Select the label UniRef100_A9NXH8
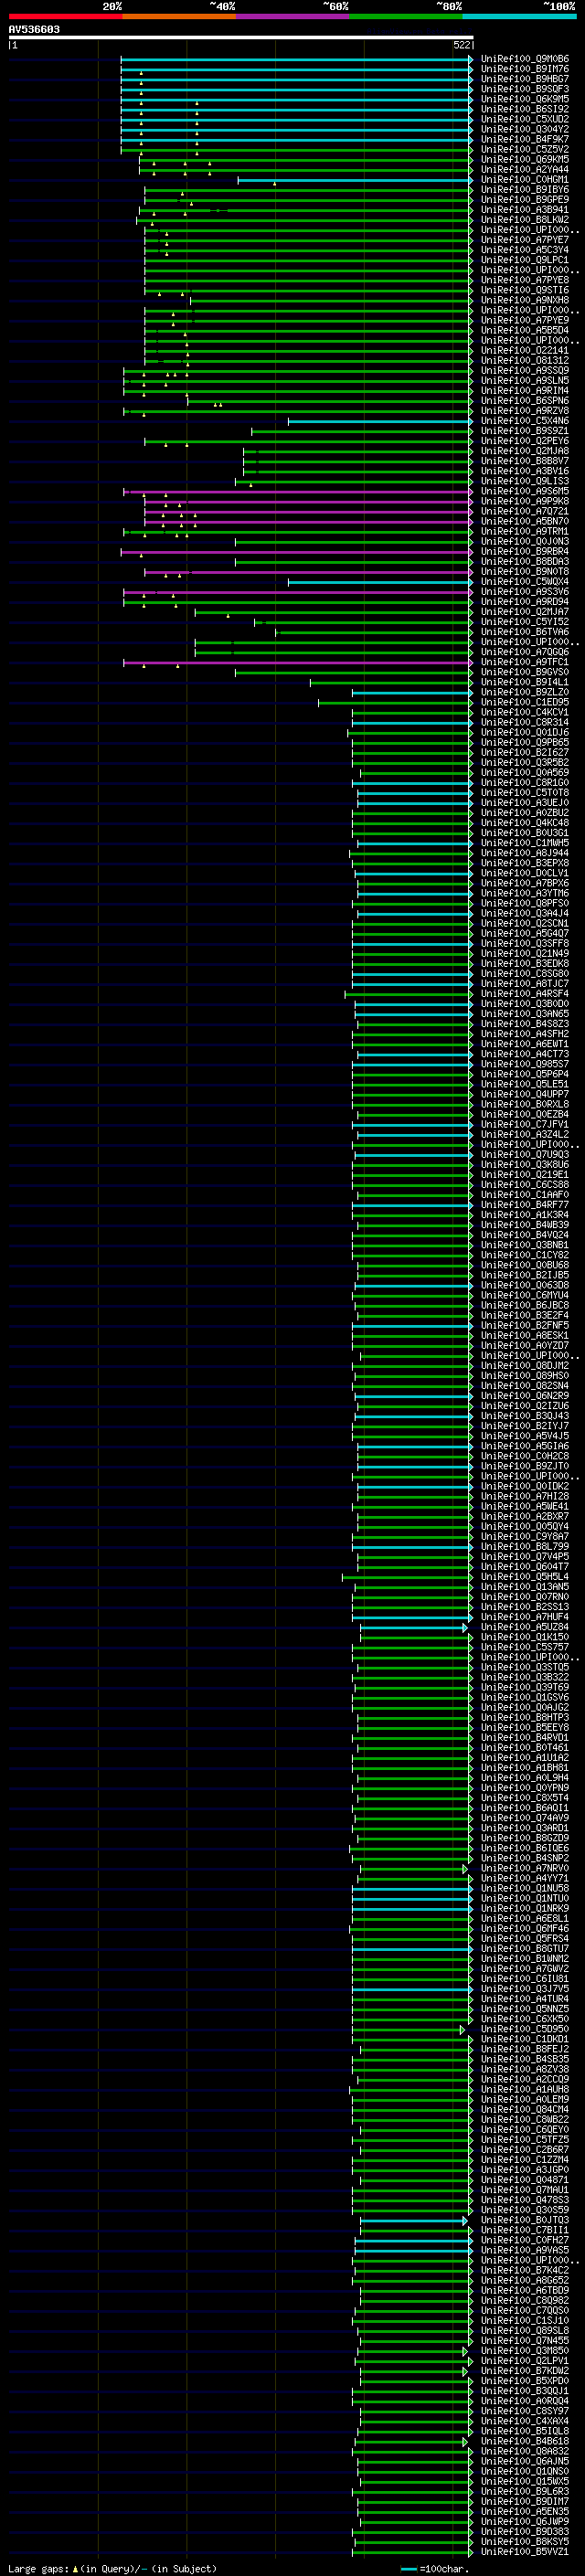 (525, 300)
